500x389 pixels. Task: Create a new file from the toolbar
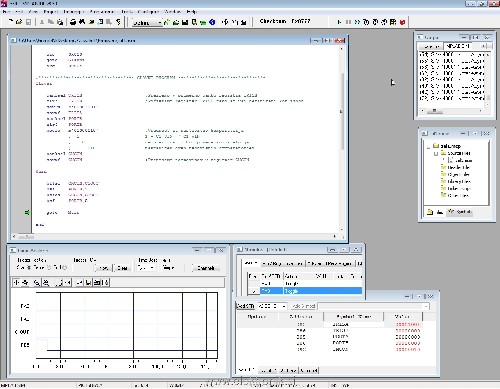tap(10, 22)
